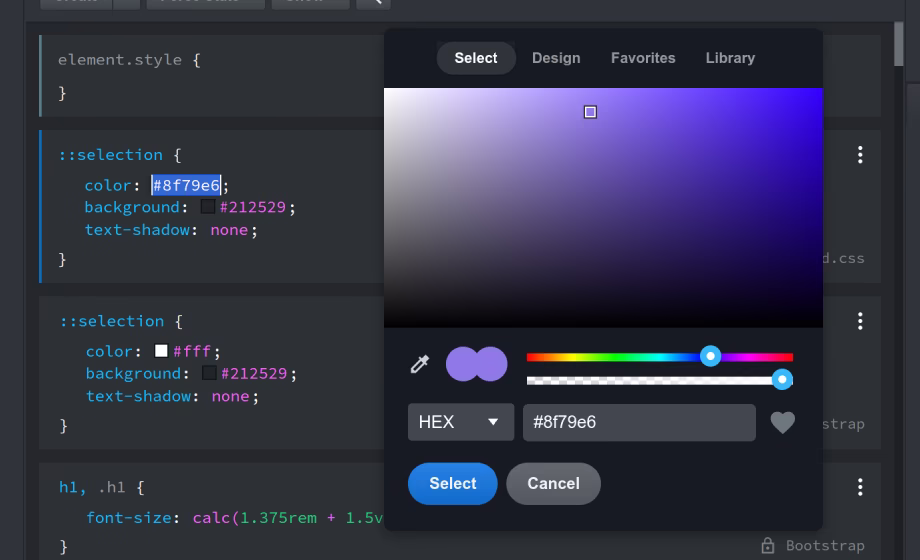The image size is (920, 560).
Task: Go to the Library tab
Action: (x=730, y=58)
